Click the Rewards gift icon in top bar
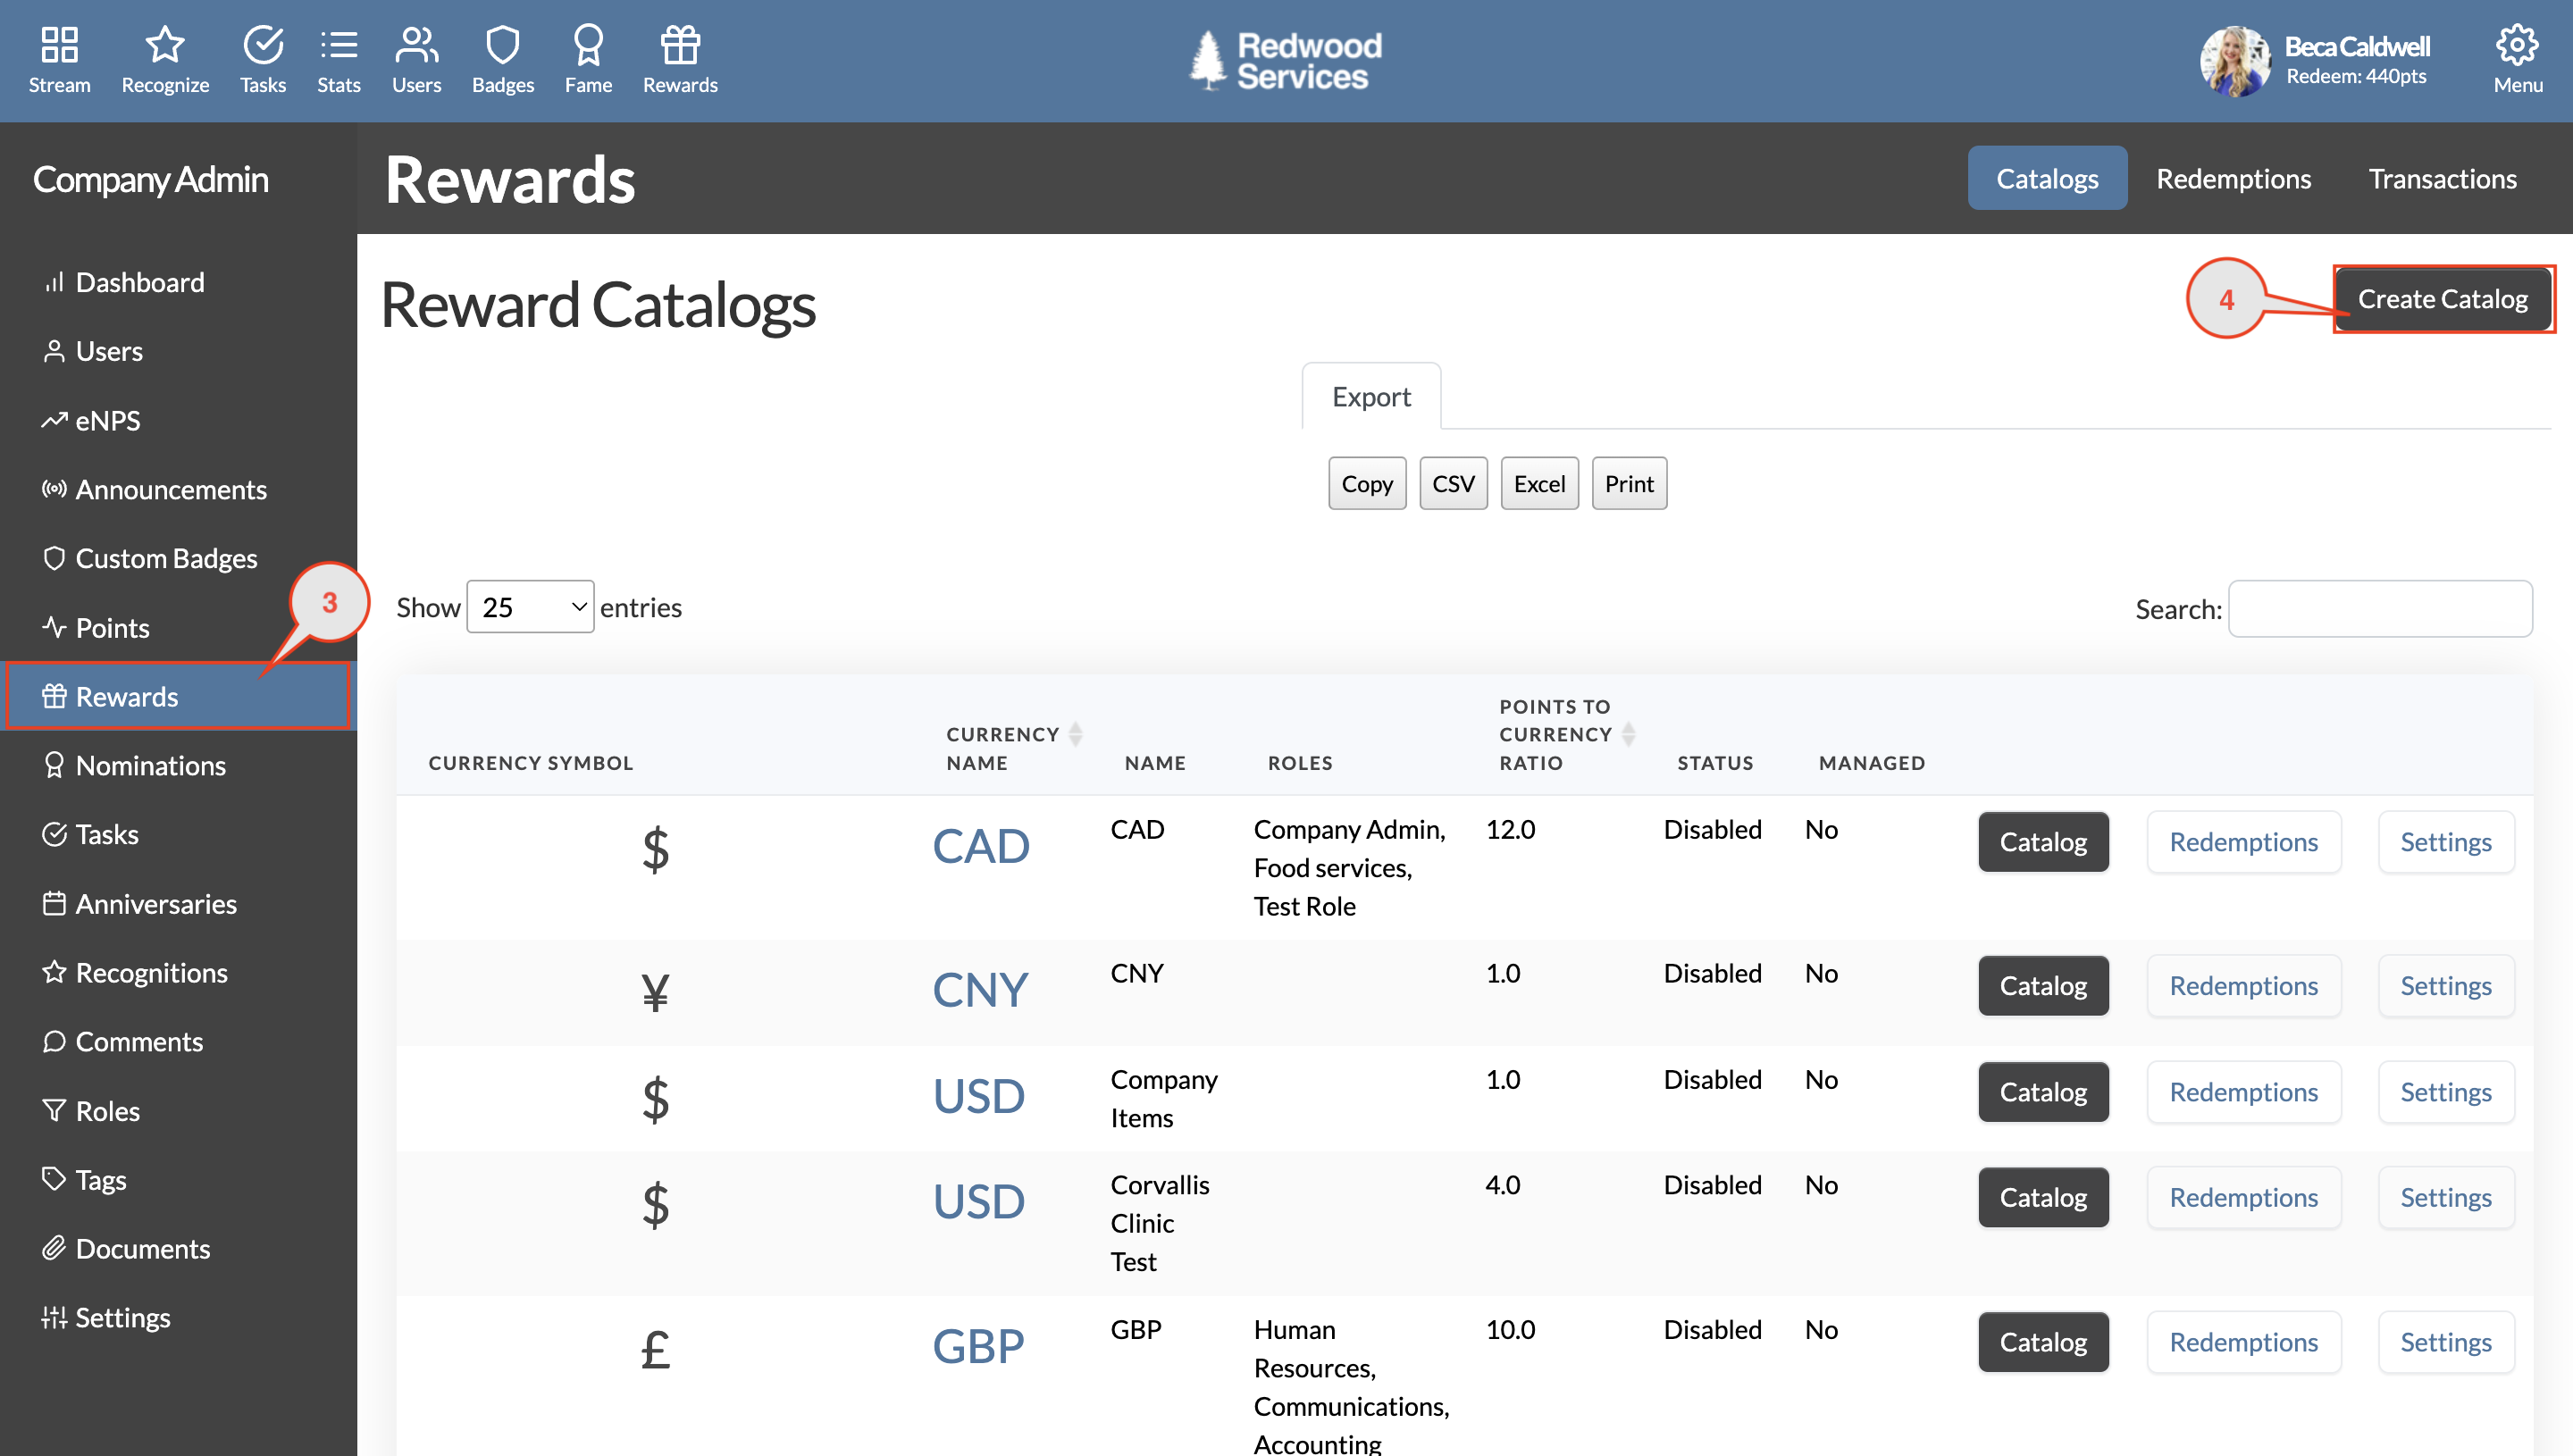This screenshot has width=2573, height=1456. click(680, 45)
